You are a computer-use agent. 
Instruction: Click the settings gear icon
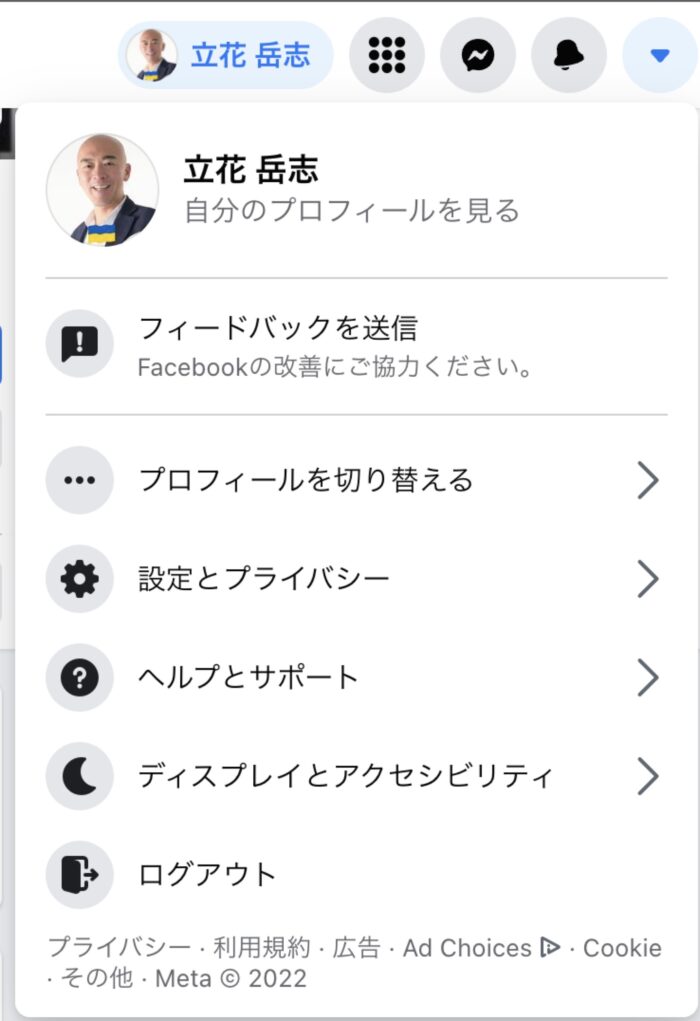click(x=79, y=579)
